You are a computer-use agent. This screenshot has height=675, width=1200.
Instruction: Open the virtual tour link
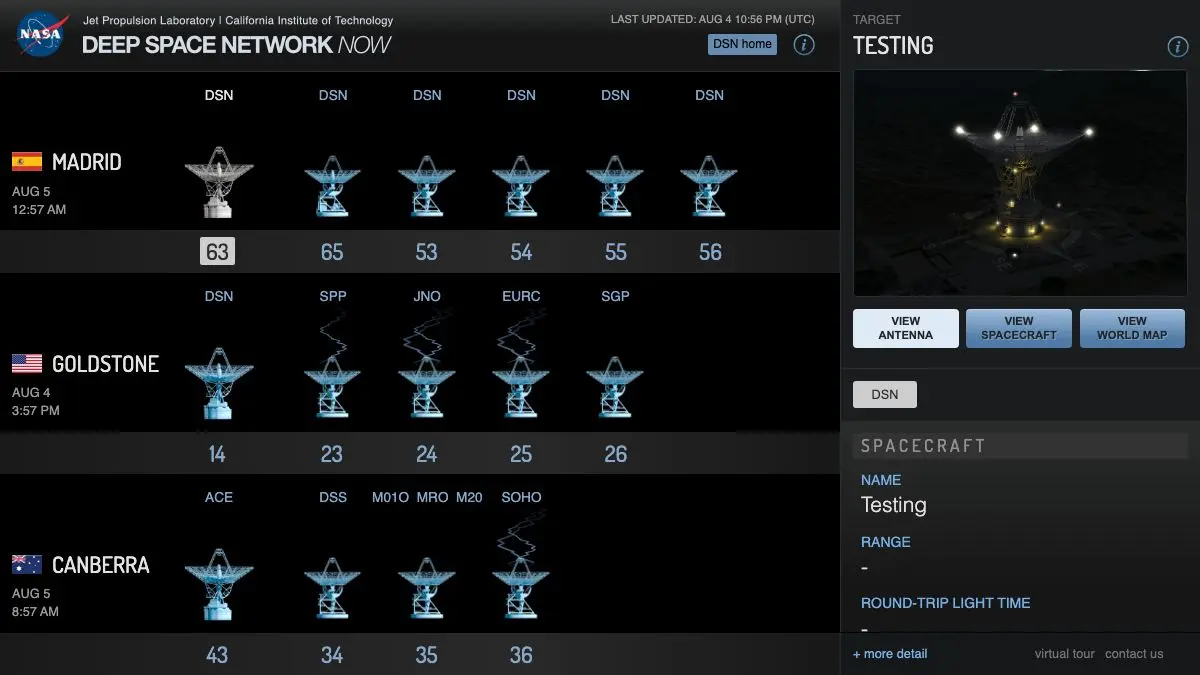coord(1065,654)
